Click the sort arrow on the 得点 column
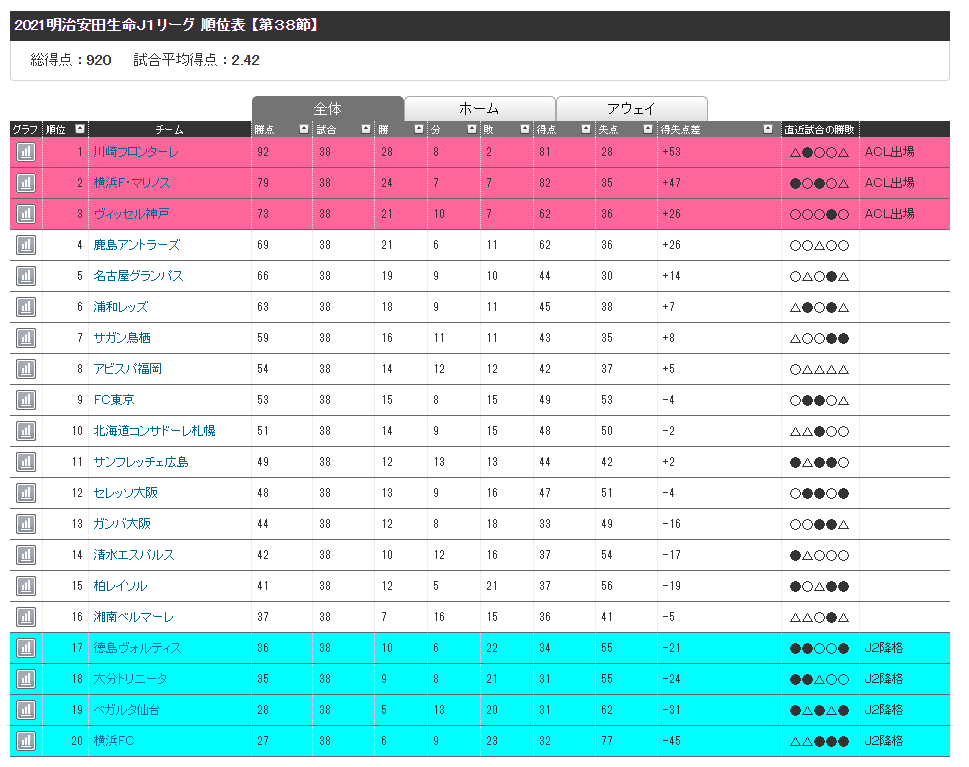 (x=585, y=129)
